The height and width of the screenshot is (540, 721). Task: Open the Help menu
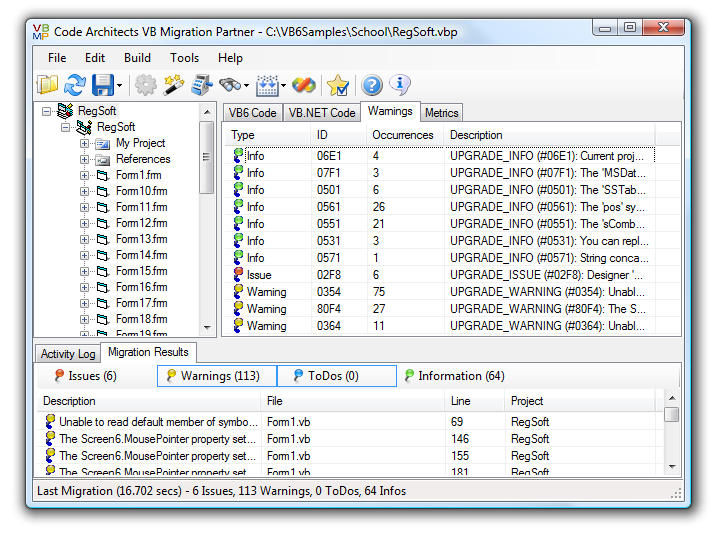click(230, 58)
